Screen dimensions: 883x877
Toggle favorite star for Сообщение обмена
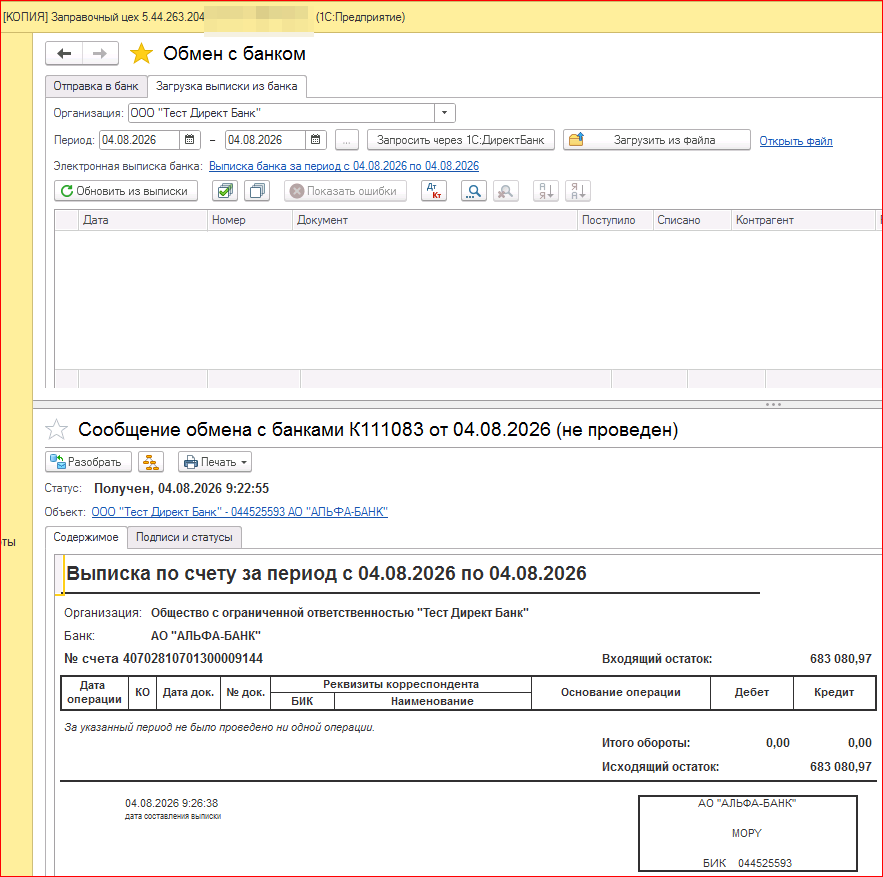pos(56,430)
